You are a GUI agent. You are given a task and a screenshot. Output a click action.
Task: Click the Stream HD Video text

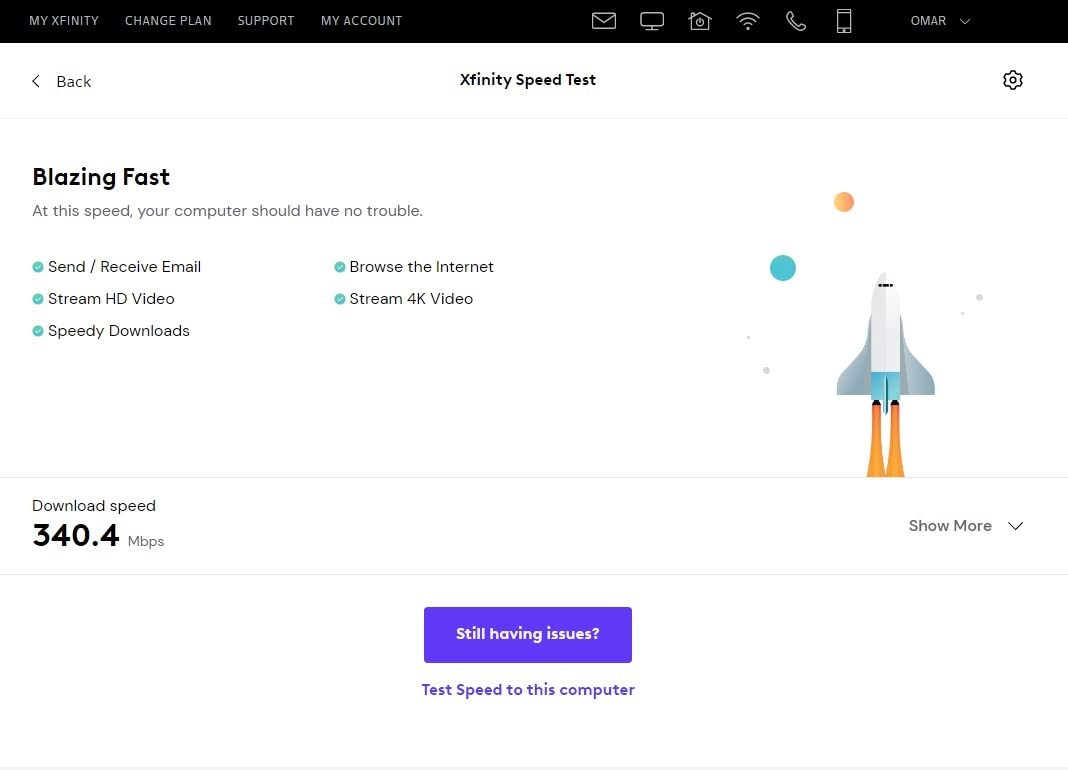111,299
